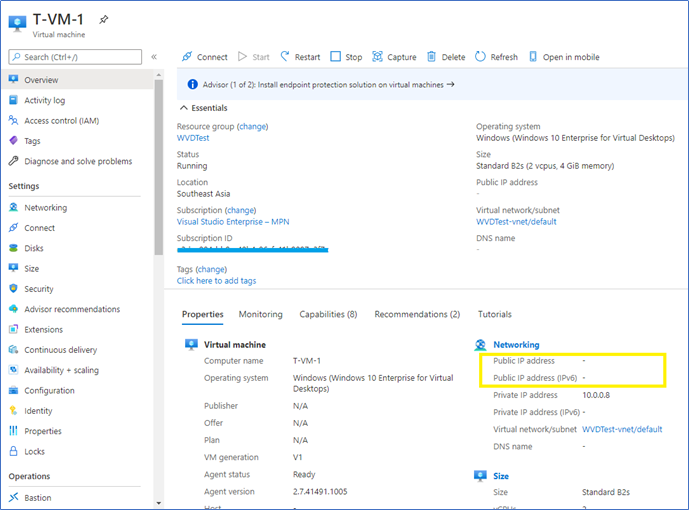Click the Bastion icon under Operations
The height and width of the screenshot is (510, 689).
tap(14, 497)
